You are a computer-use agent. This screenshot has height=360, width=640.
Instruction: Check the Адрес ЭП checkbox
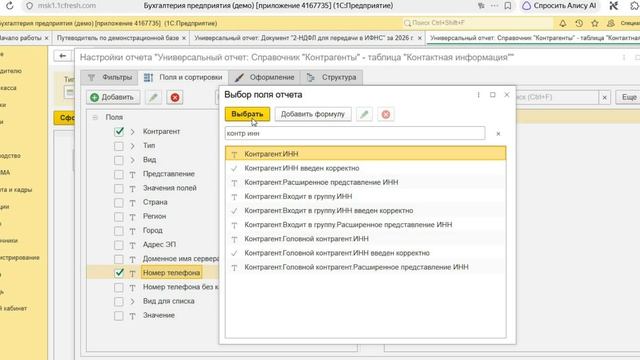point(119,245)
